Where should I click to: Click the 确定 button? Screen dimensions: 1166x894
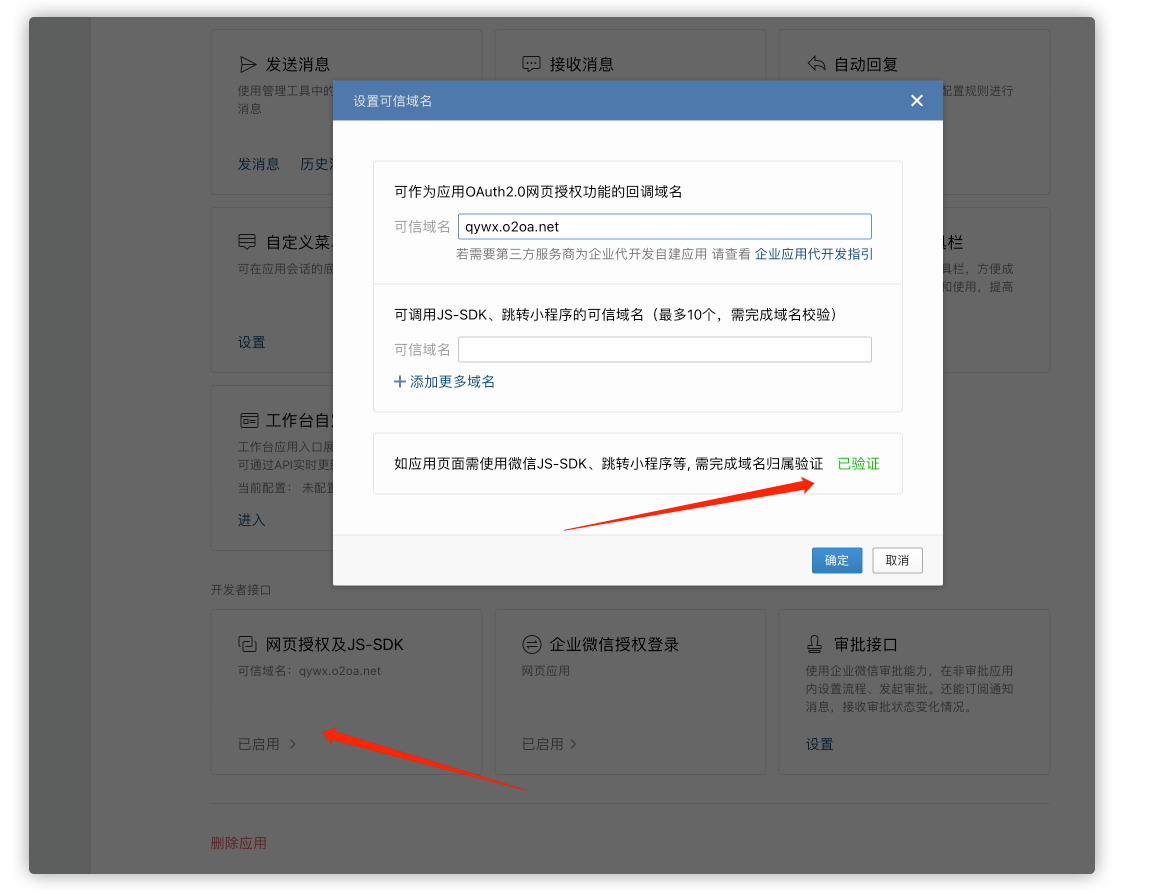click(836, 560)
